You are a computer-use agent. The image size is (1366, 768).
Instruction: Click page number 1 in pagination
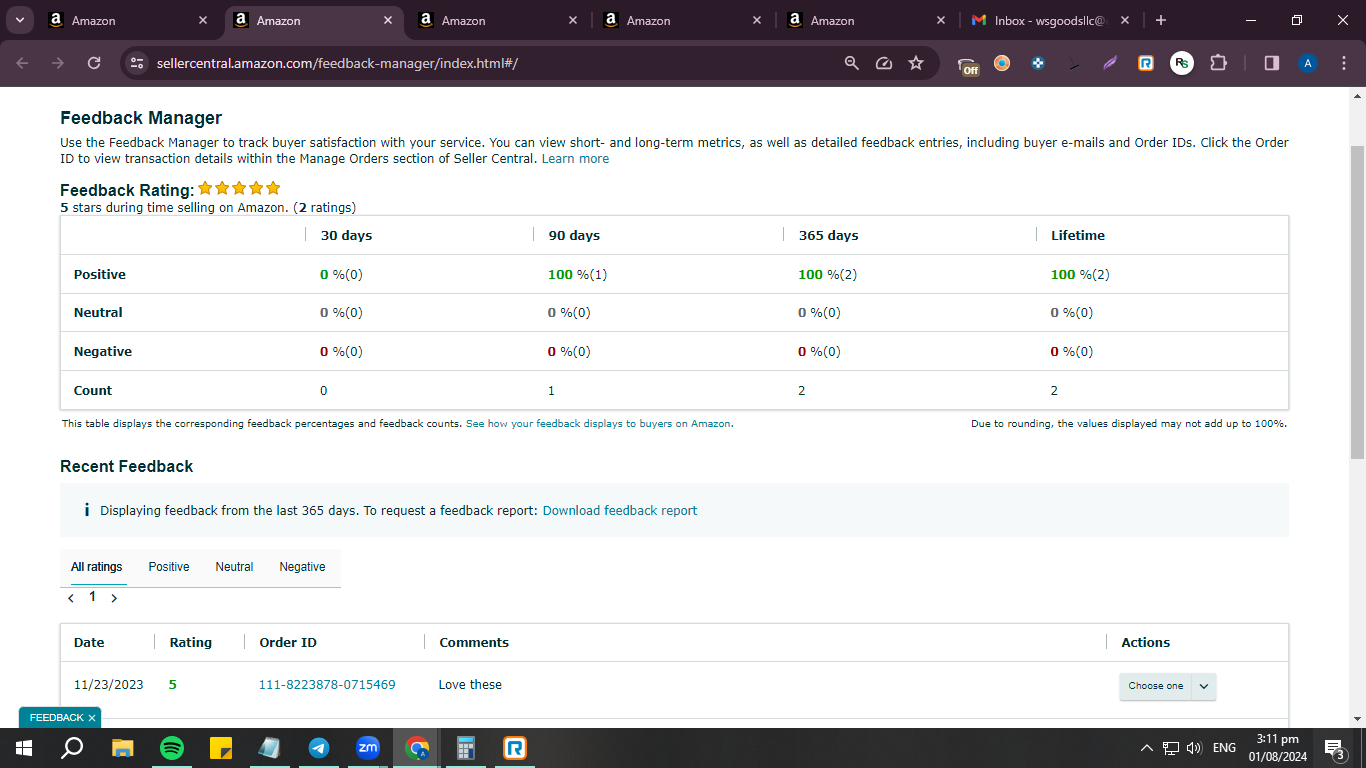[x=92, y=597]
